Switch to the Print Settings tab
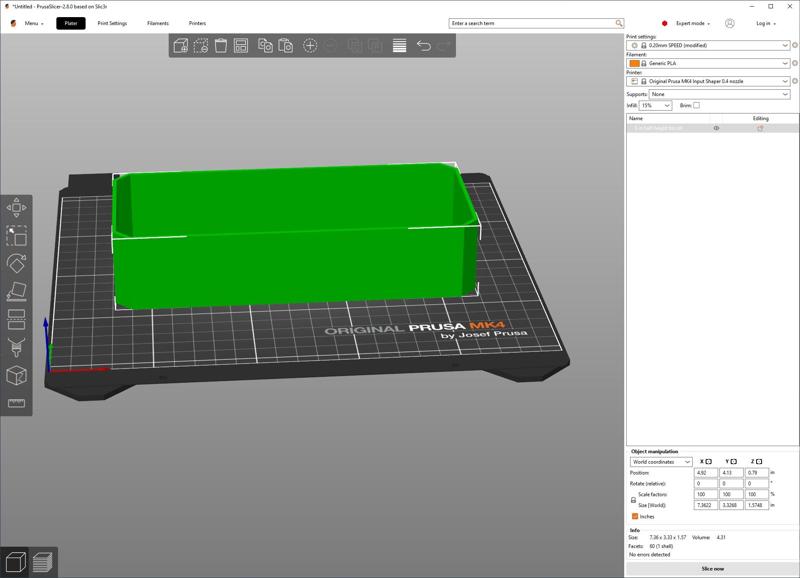The height and width of the screenshot is (578, 800). point(112,23)
